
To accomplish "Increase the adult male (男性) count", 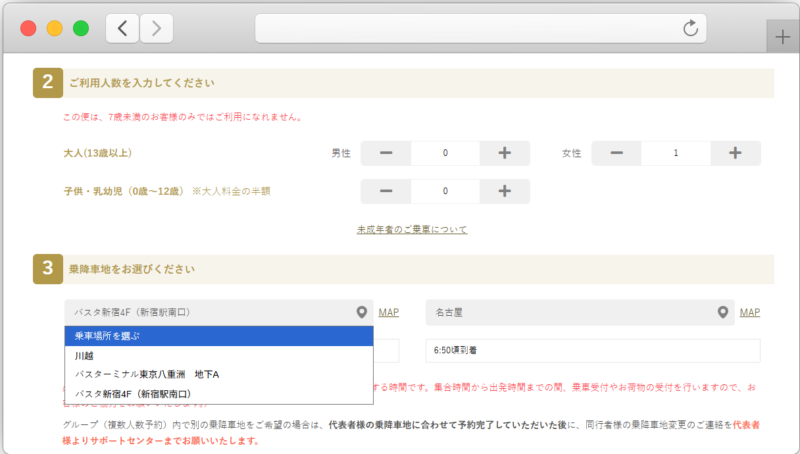I will coord(505,153).
